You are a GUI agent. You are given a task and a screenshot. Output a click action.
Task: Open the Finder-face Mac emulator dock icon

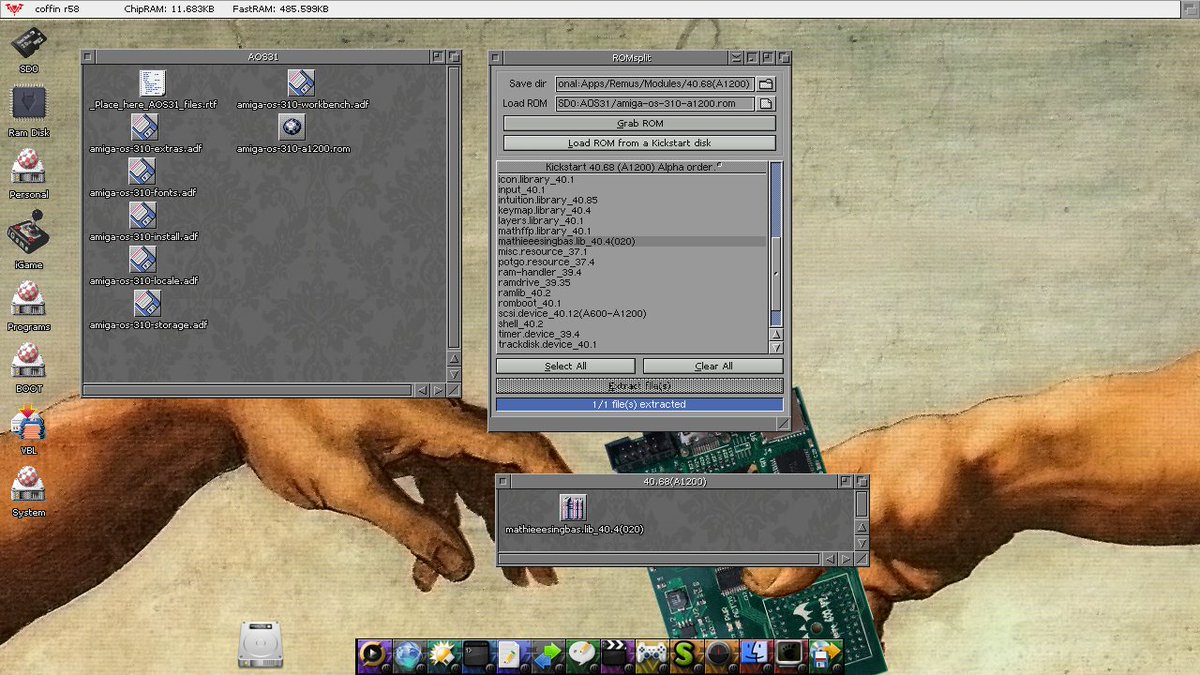pyautogui.click(x=755, y=655)
